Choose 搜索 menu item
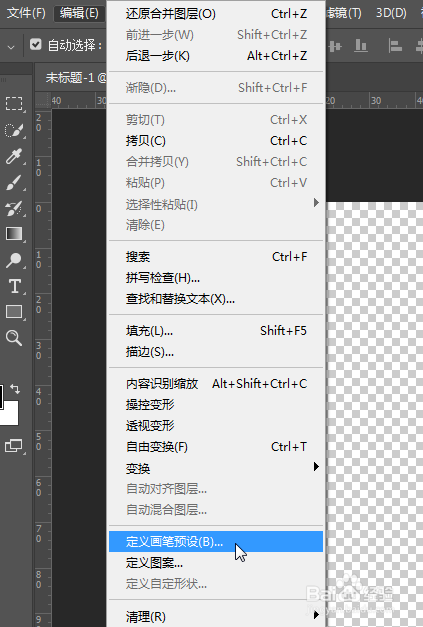Viewport: 423px width, 627px height. click(x=216, y=257)
